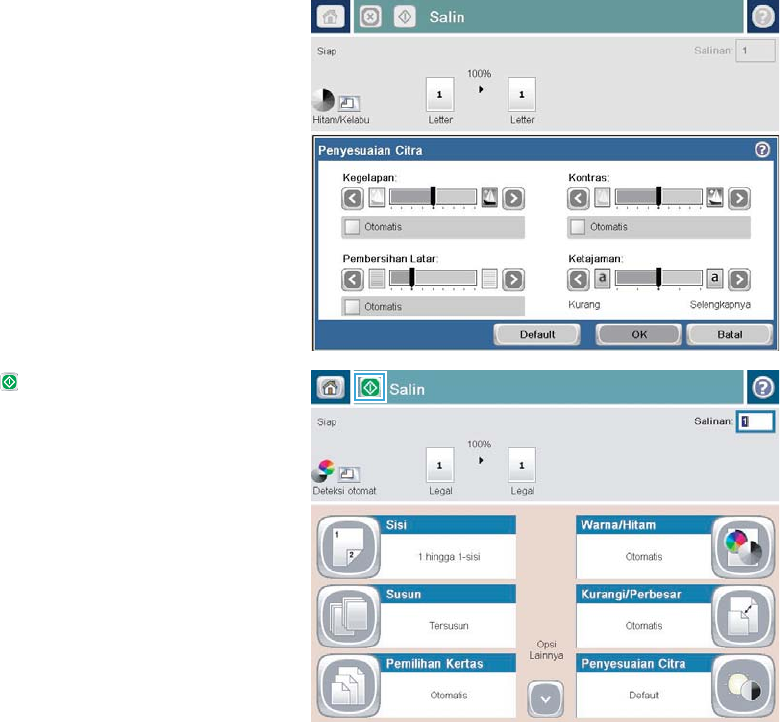Image resolution: width=780 pixels, height=722 pixels.
Task: Select the Susun collate icon
Action: pyautogui.click(x=349, y=617)
